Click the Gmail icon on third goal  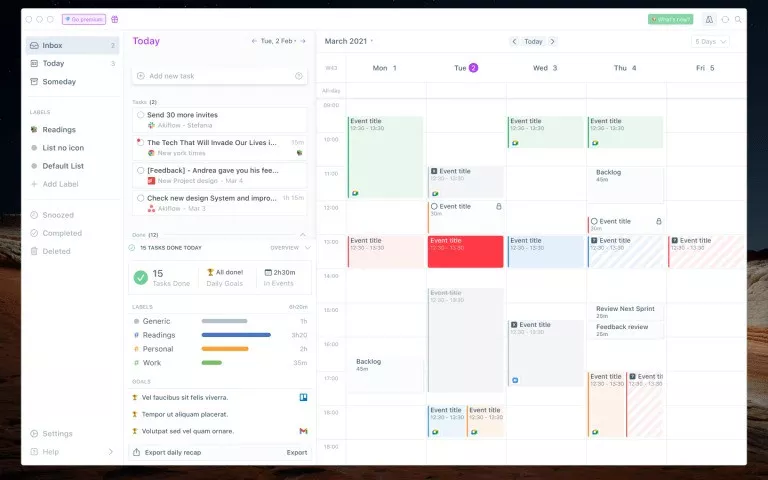point(304,431)
